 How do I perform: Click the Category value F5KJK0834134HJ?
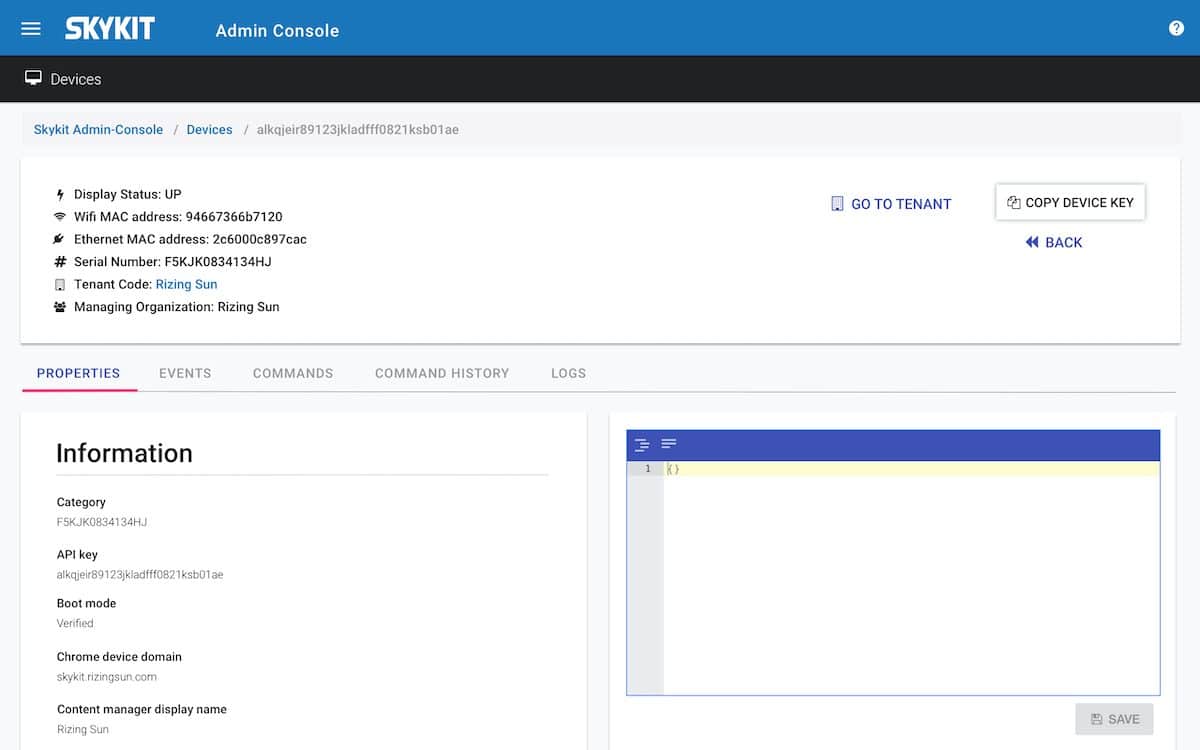[102, 522]
